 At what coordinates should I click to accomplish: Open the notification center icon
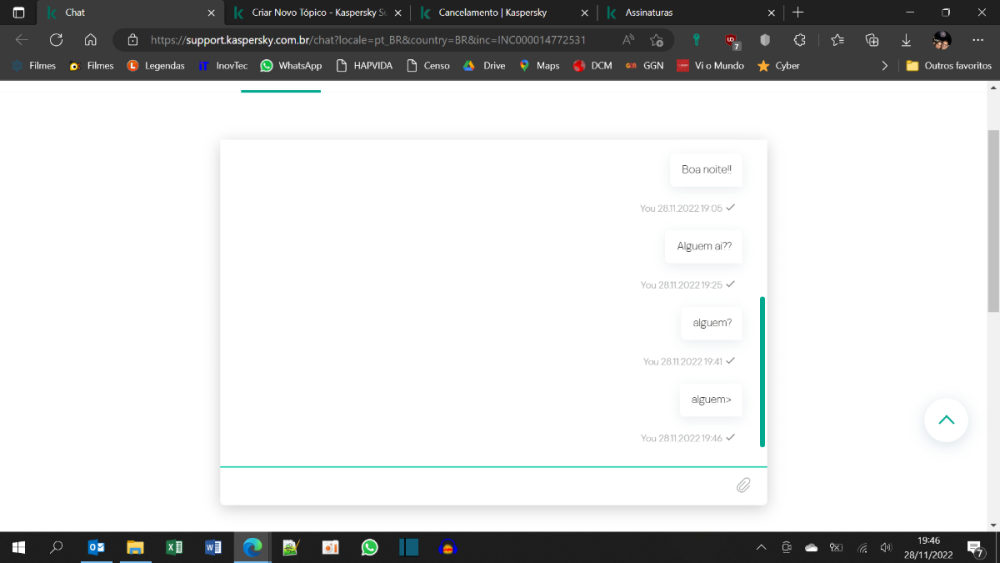pos(975,548)
